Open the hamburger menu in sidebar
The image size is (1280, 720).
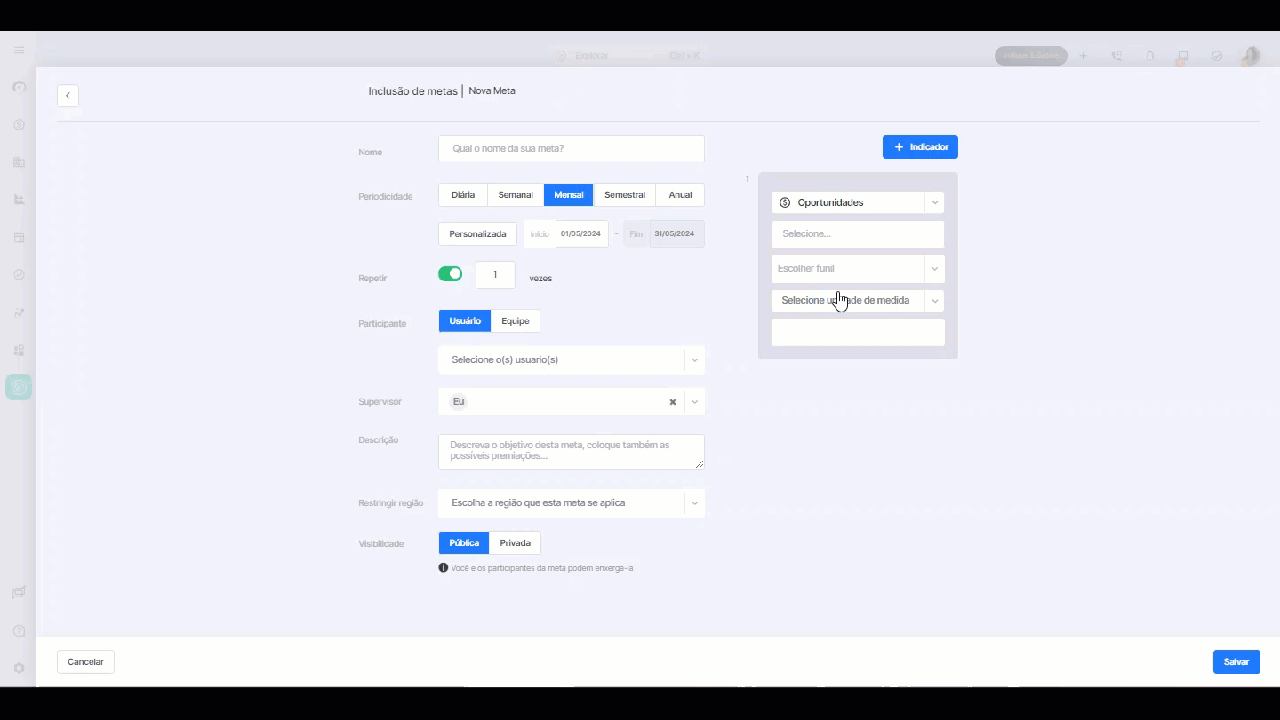[18, 50]
